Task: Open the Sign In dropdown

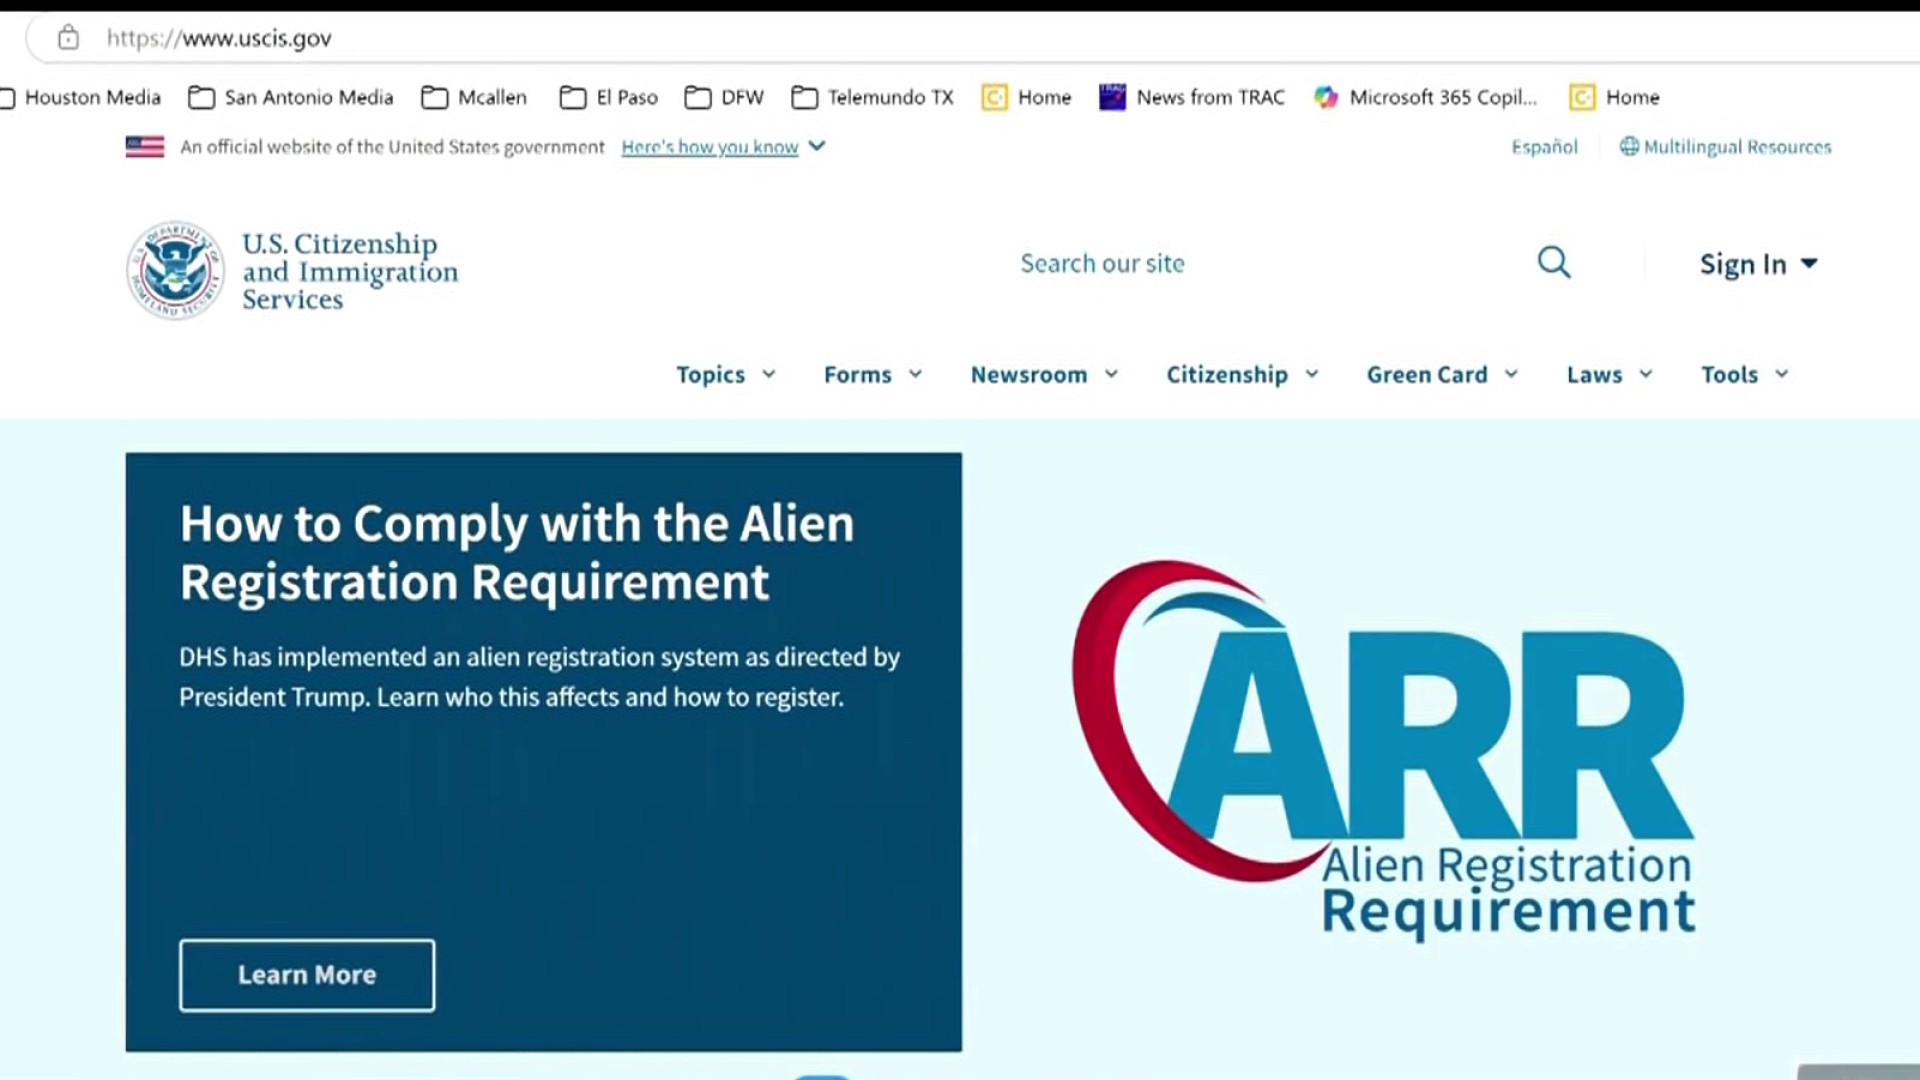Action: [1759, 264]
